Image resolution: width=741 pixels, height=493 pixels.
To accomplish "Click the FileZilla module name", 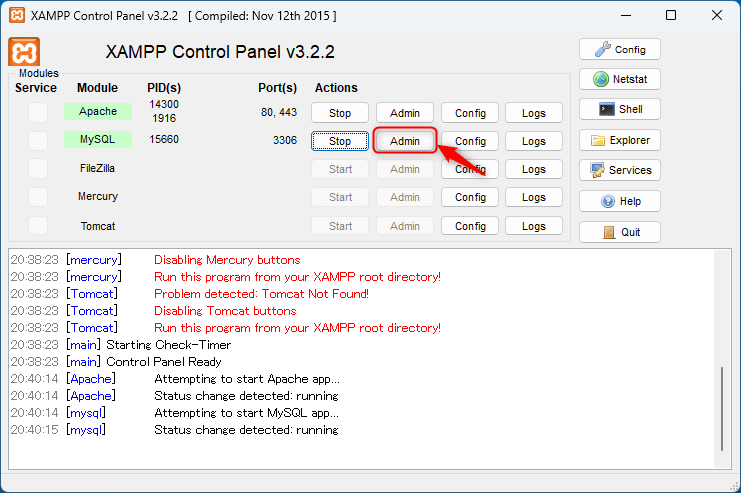I will [x=97, y=168].
